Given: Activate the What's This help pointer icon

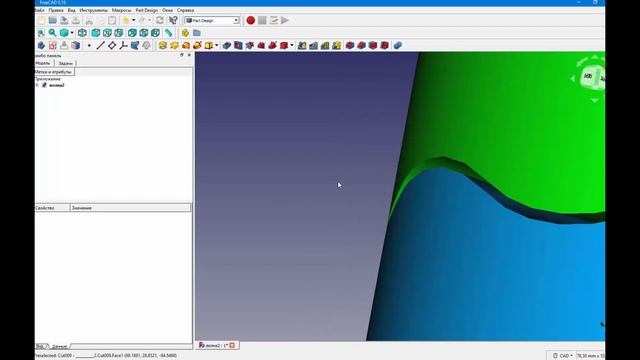Looking at the screenshot, I should click(x=173, y=20).
